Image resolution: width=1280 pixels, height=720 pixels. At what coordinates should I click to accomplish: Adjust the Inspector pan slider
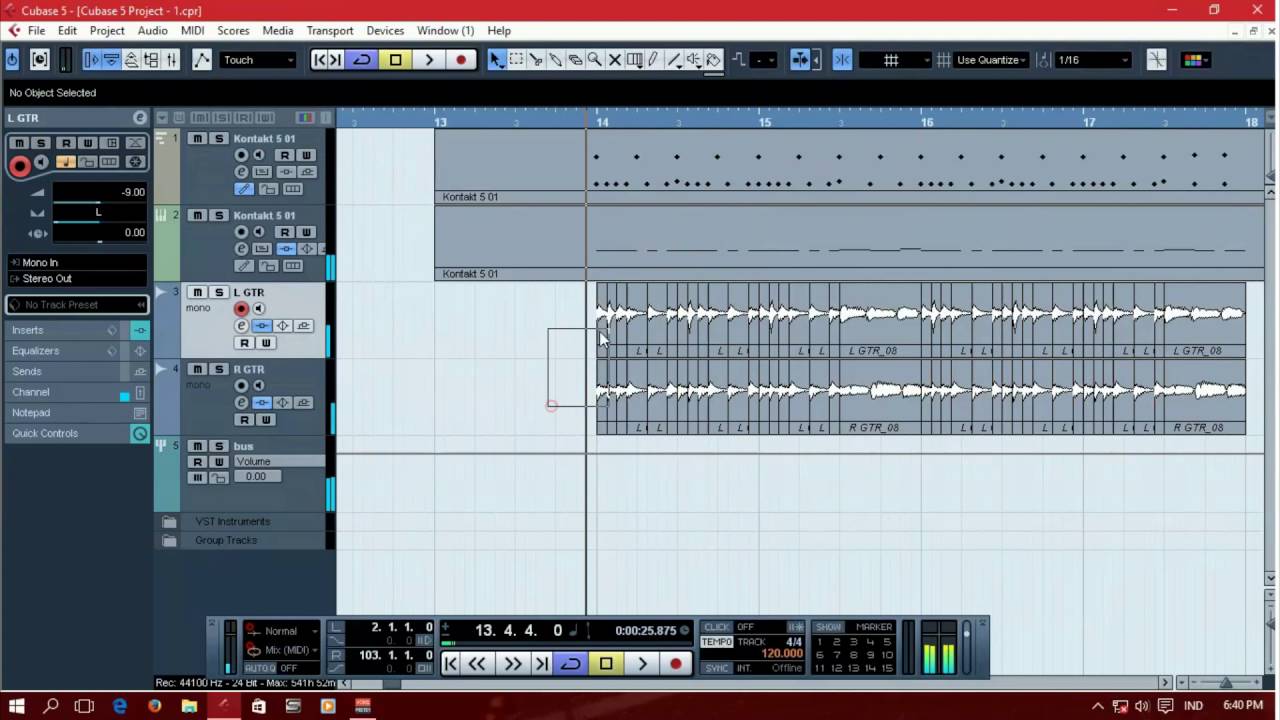[98, 212]
